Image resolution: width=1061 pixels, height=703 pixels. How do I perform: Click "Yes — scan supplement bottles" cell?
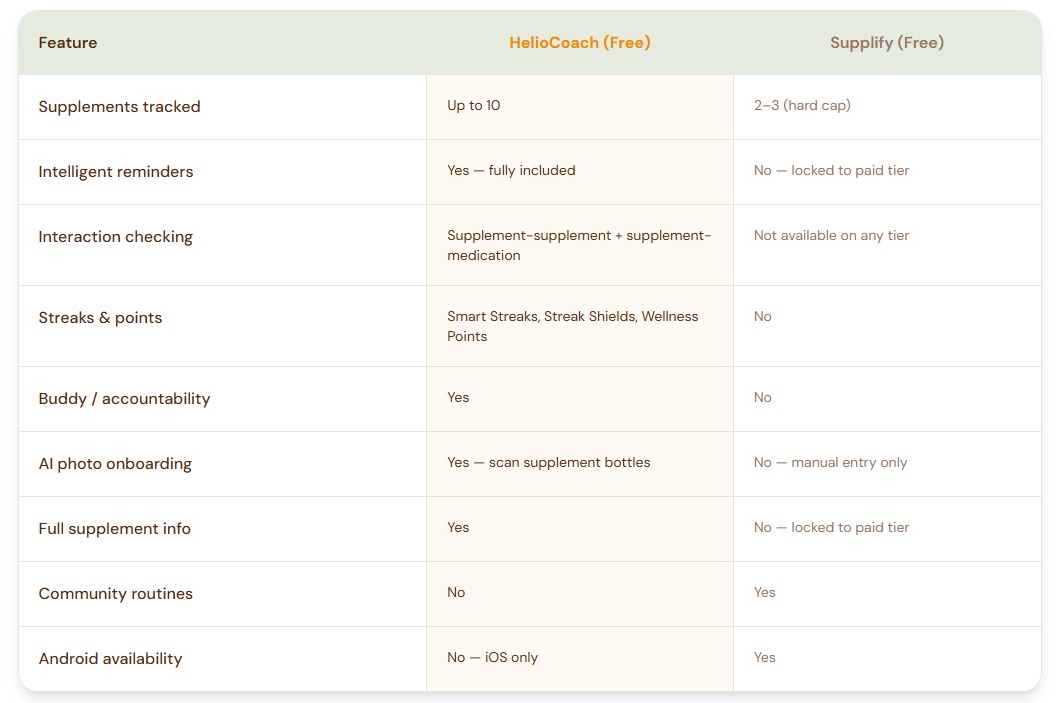549,462
